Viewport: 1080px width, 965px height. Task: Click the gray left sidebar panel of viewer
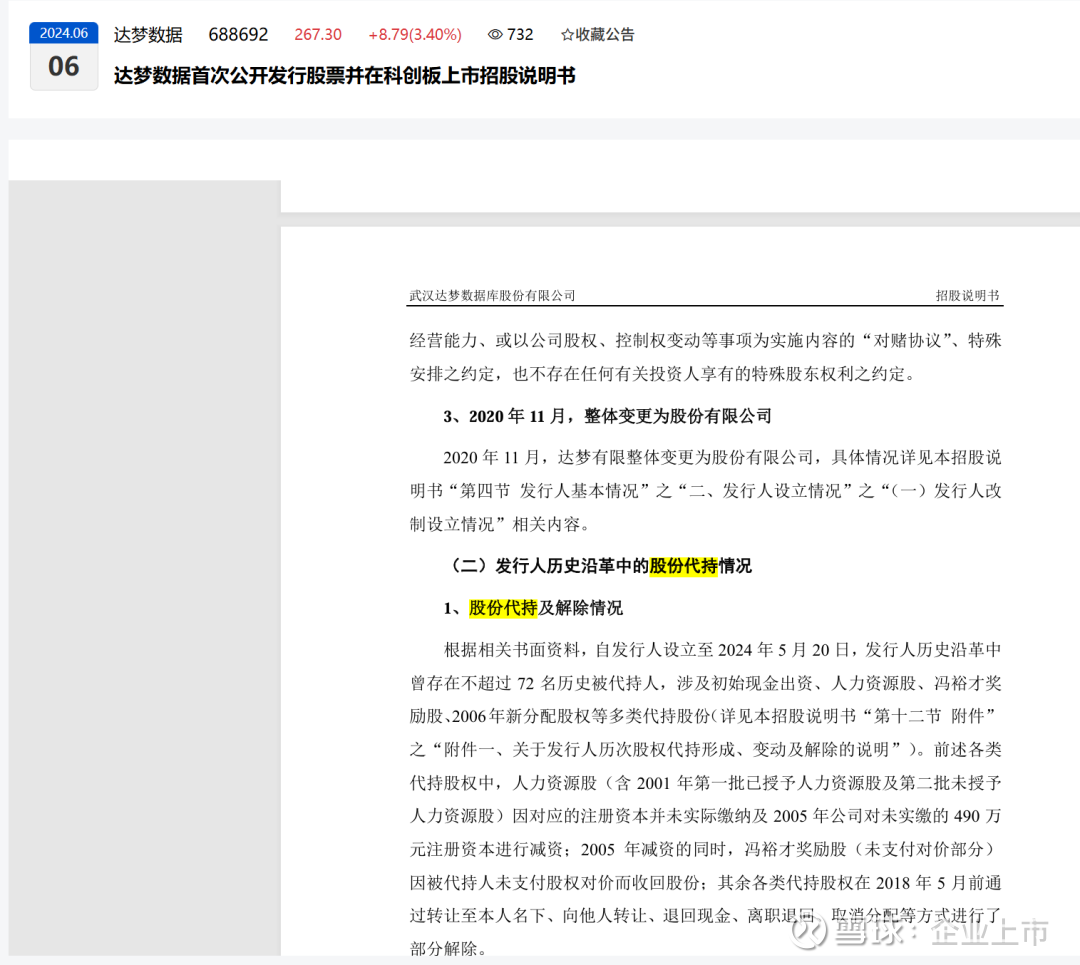145,568
